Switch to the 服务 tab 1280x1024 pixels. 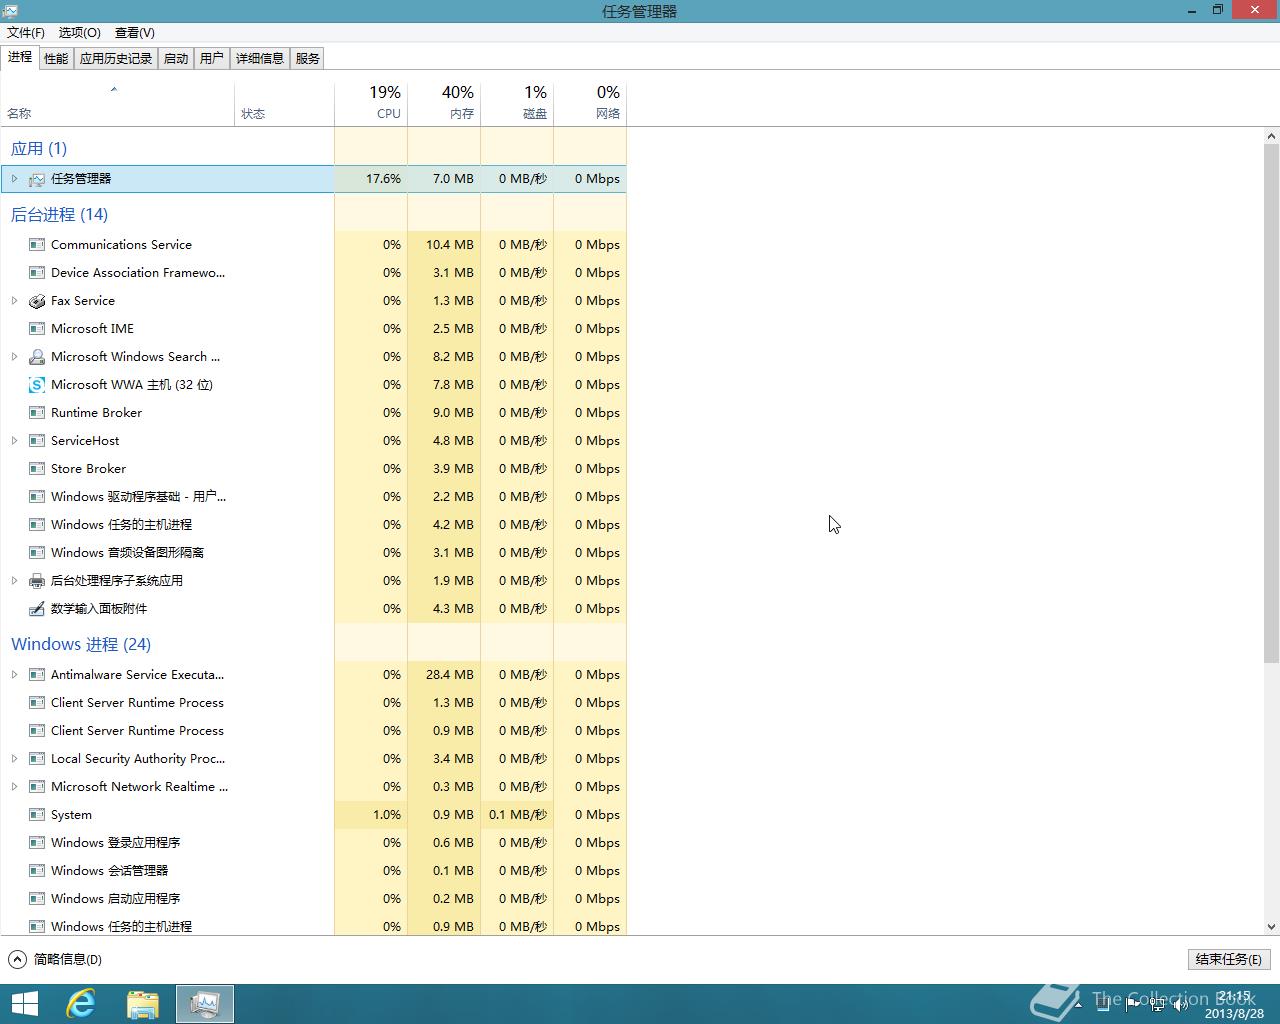tap(308, 59)
